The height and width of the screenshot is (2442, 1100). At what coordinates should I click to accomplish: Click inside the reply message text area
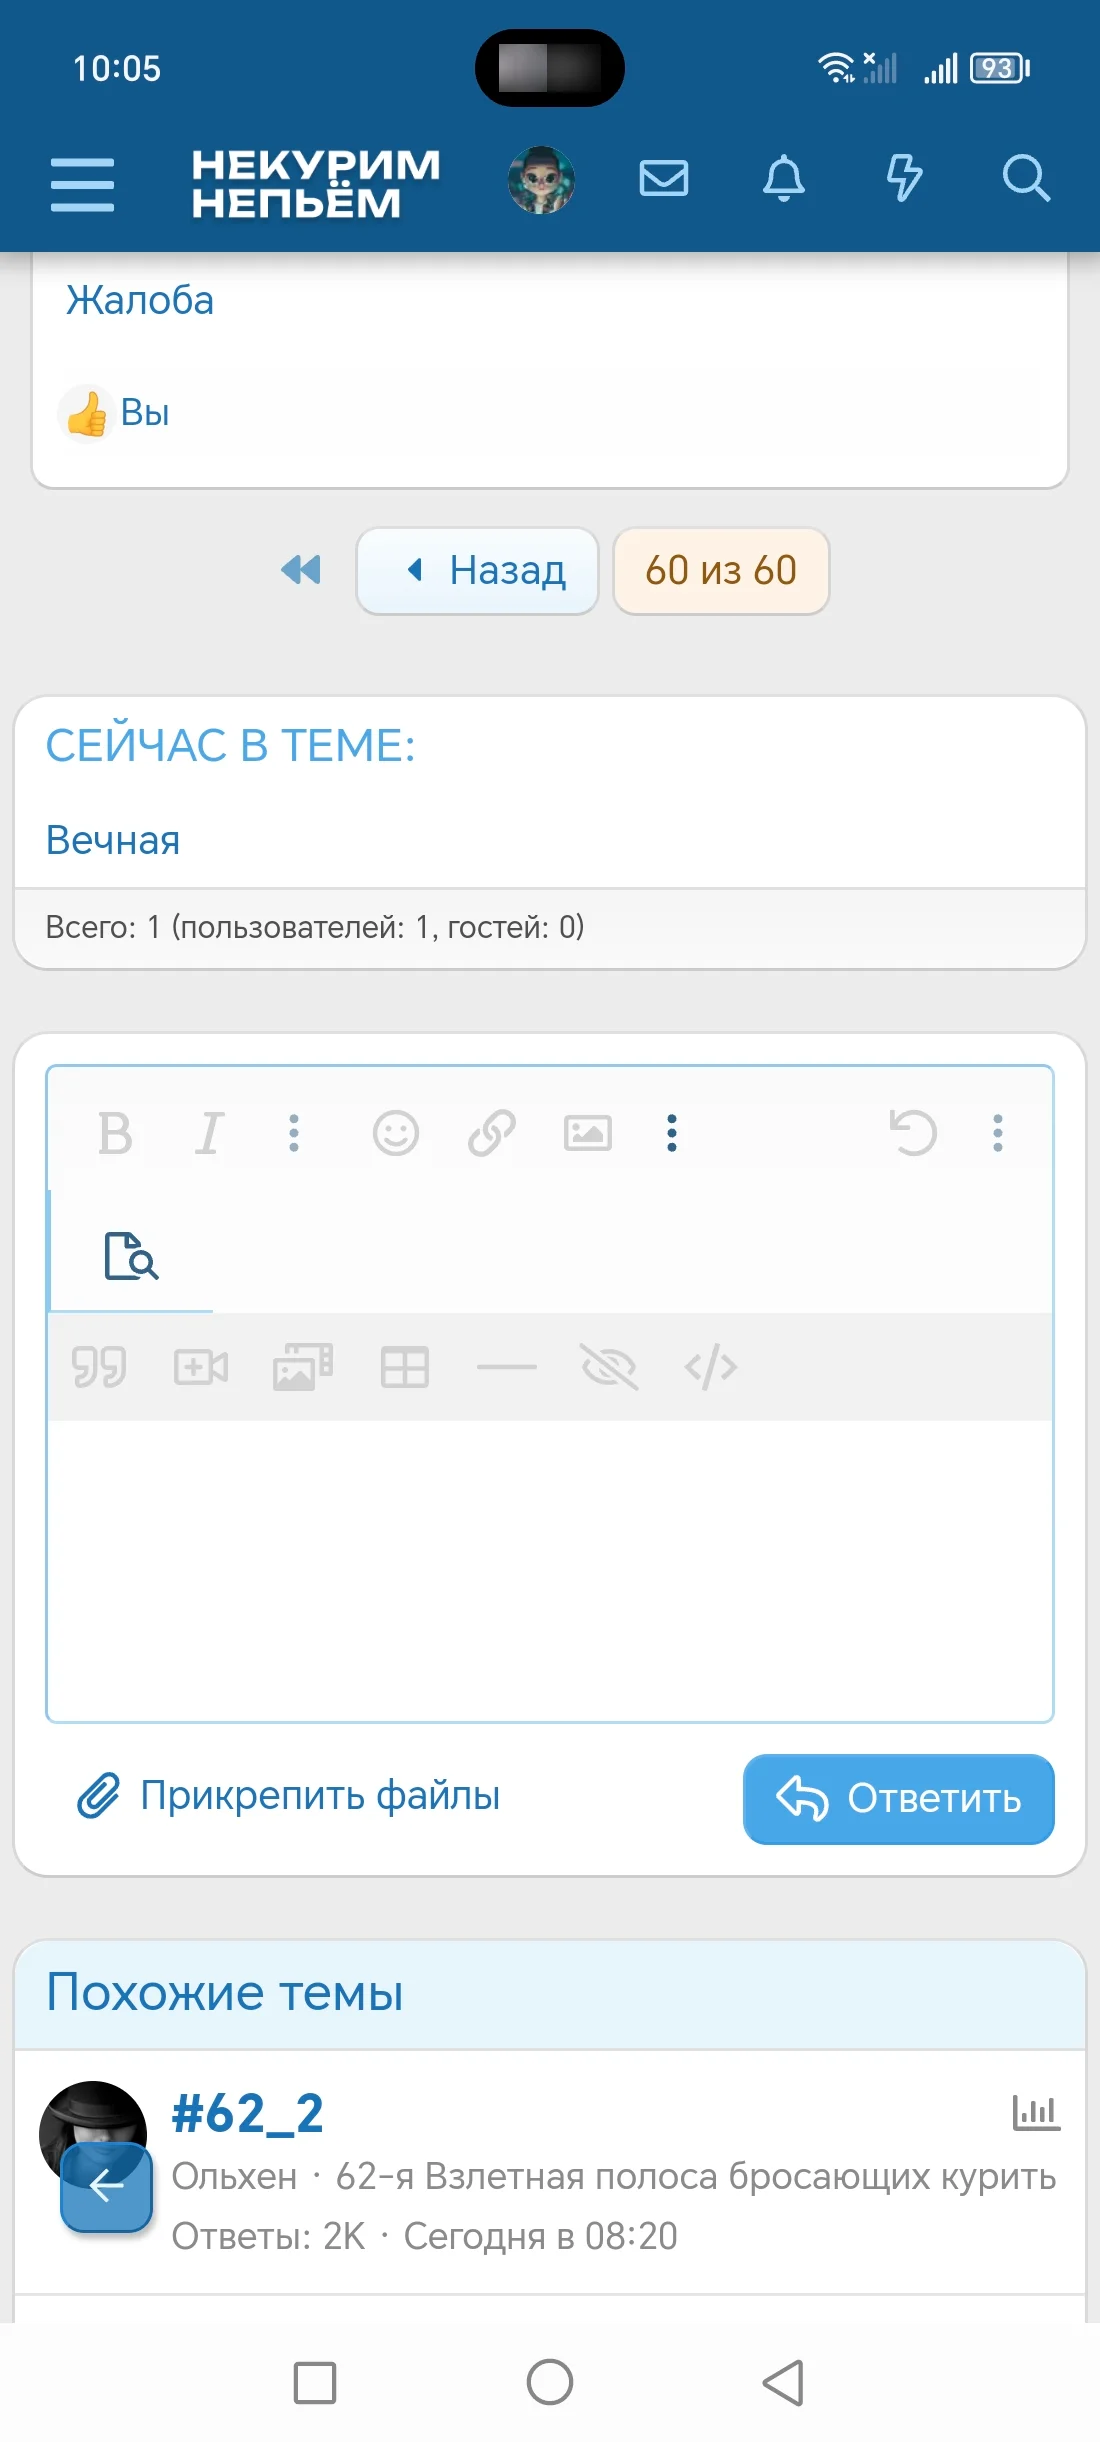[550, 1570]
